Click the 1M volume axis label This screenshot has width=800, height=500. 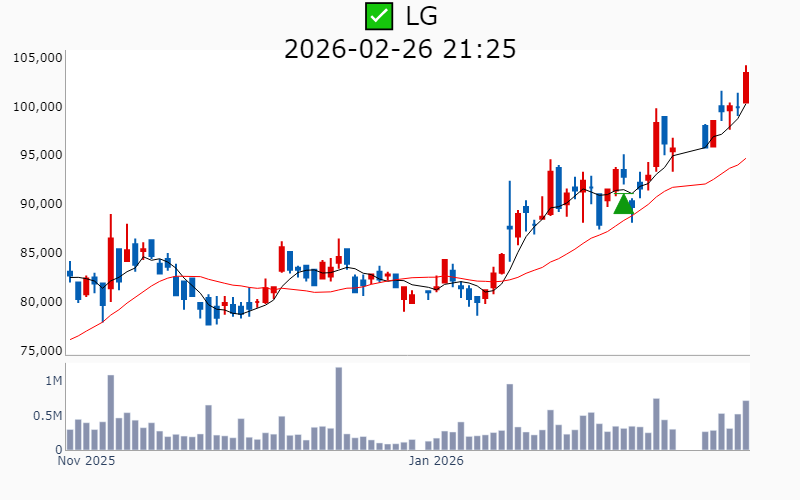pos(53,382)
